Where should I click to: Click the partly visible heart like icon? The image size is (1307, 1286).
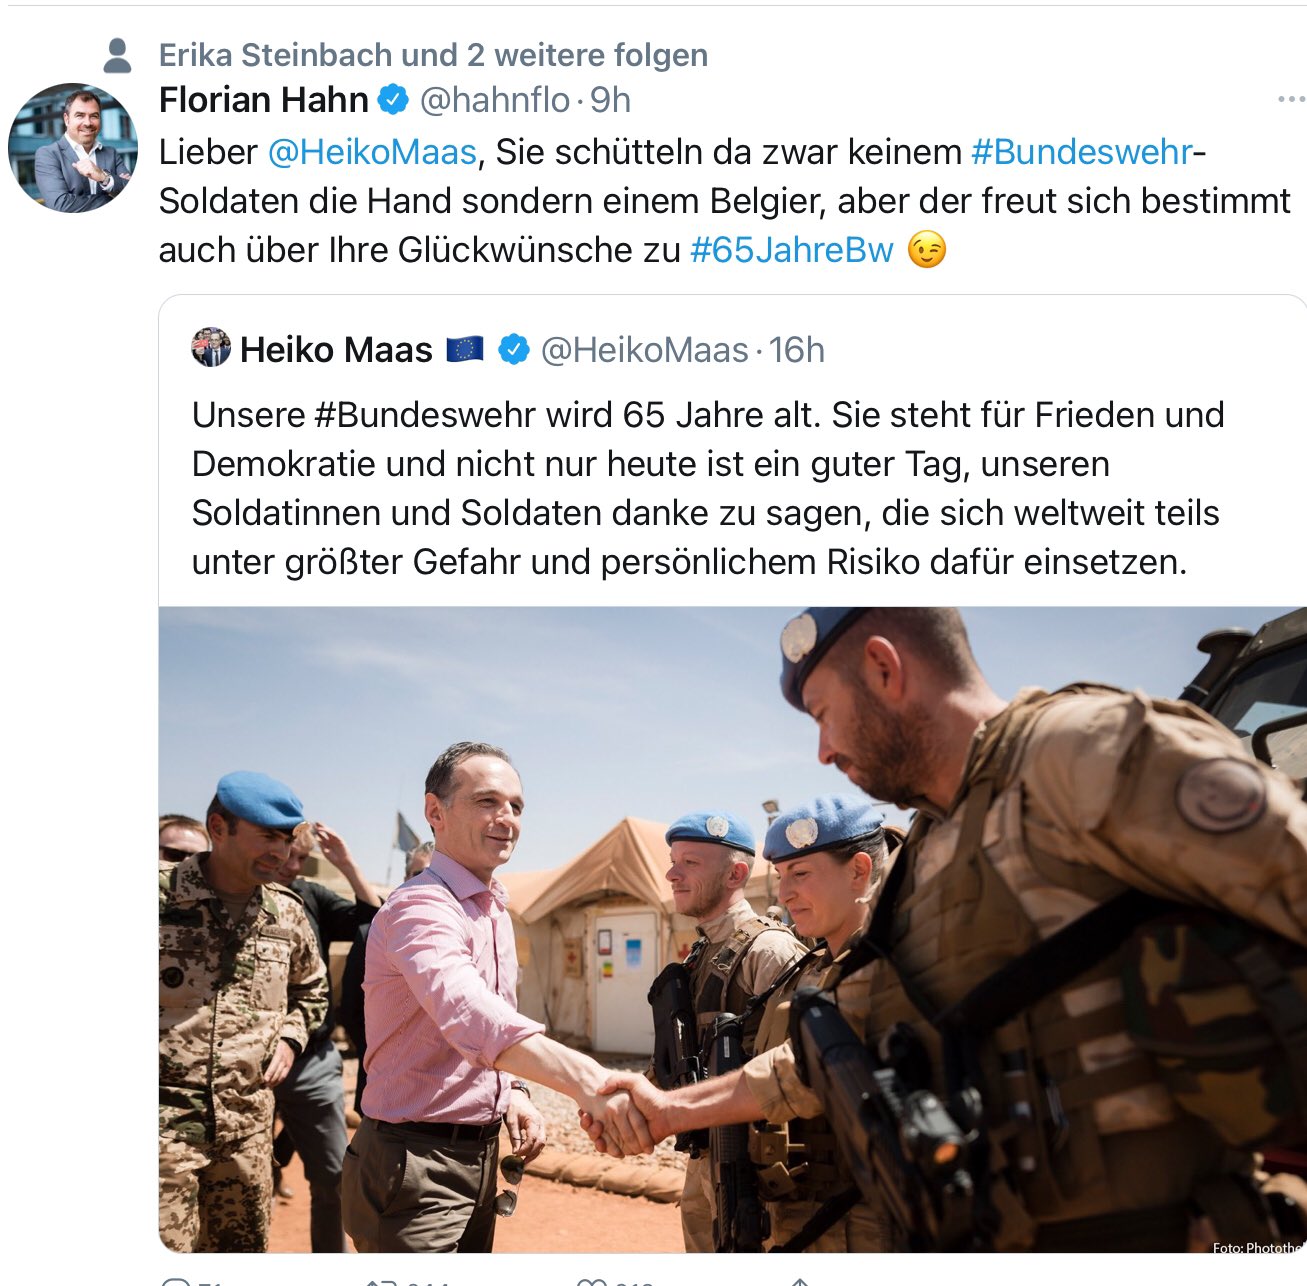coord(591,1281)
